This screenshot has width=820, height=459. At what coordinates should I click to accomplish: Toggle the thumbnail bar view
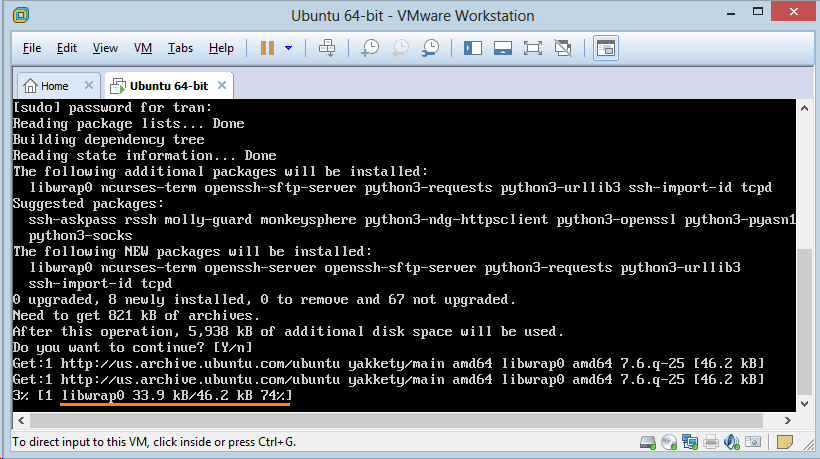tap(503, 48)
